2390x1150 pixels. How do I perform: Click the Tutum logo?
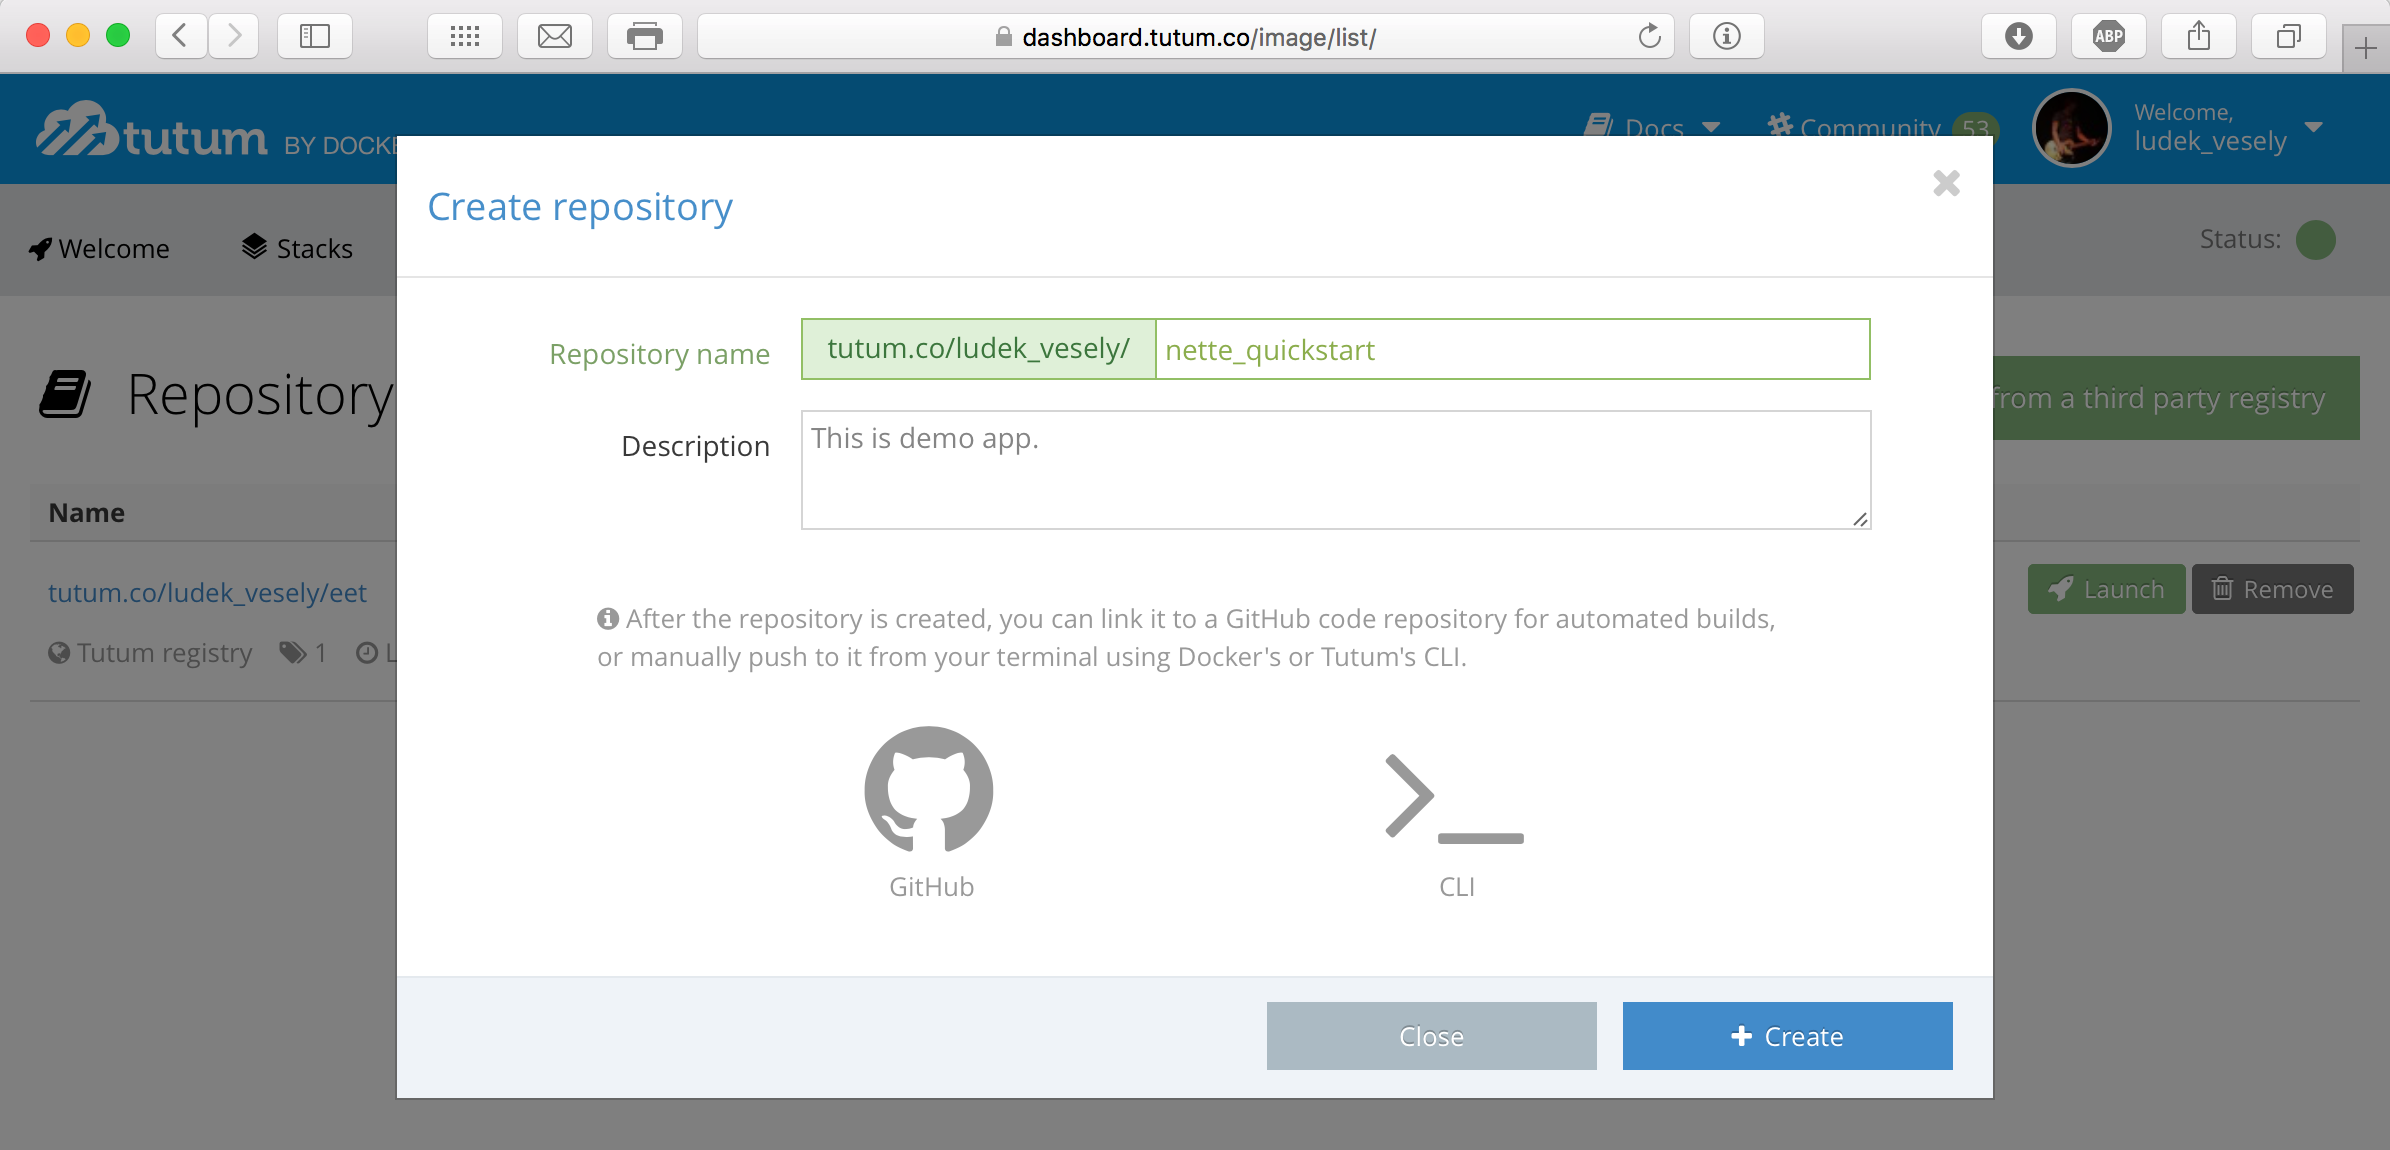click(152, 131)
